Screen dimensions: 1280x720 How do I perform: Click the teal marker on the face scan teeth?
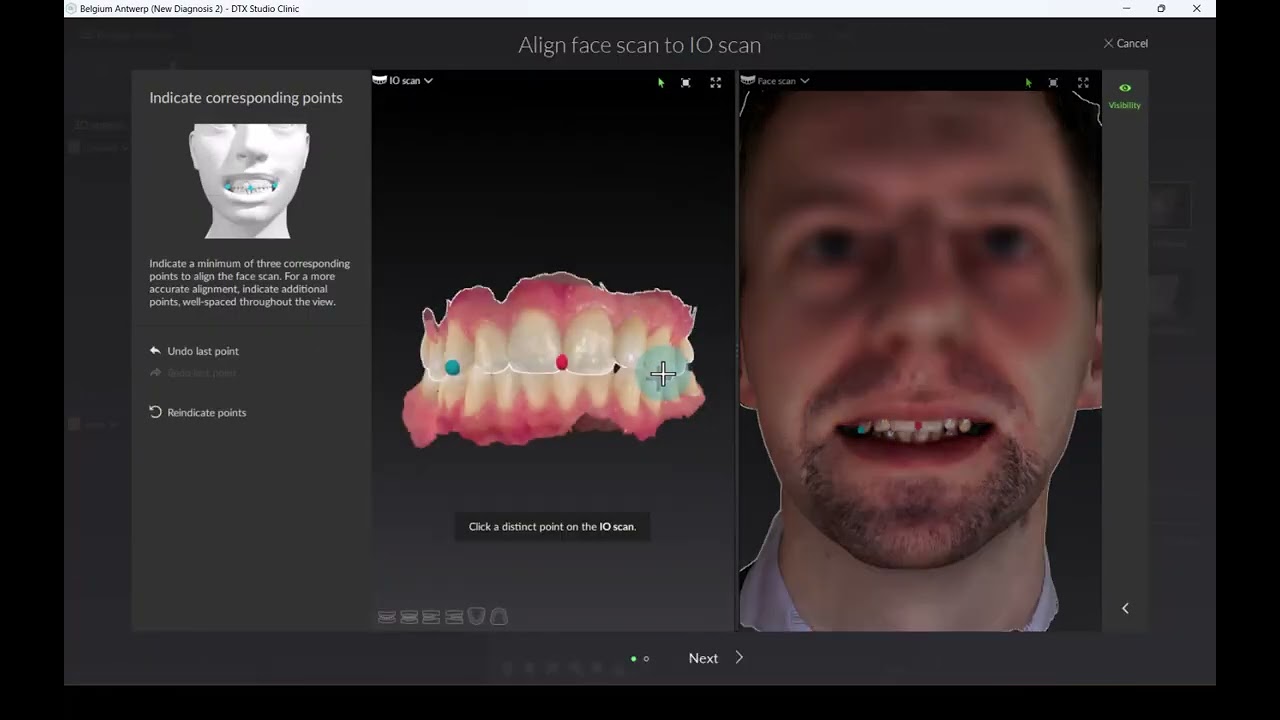863,428
